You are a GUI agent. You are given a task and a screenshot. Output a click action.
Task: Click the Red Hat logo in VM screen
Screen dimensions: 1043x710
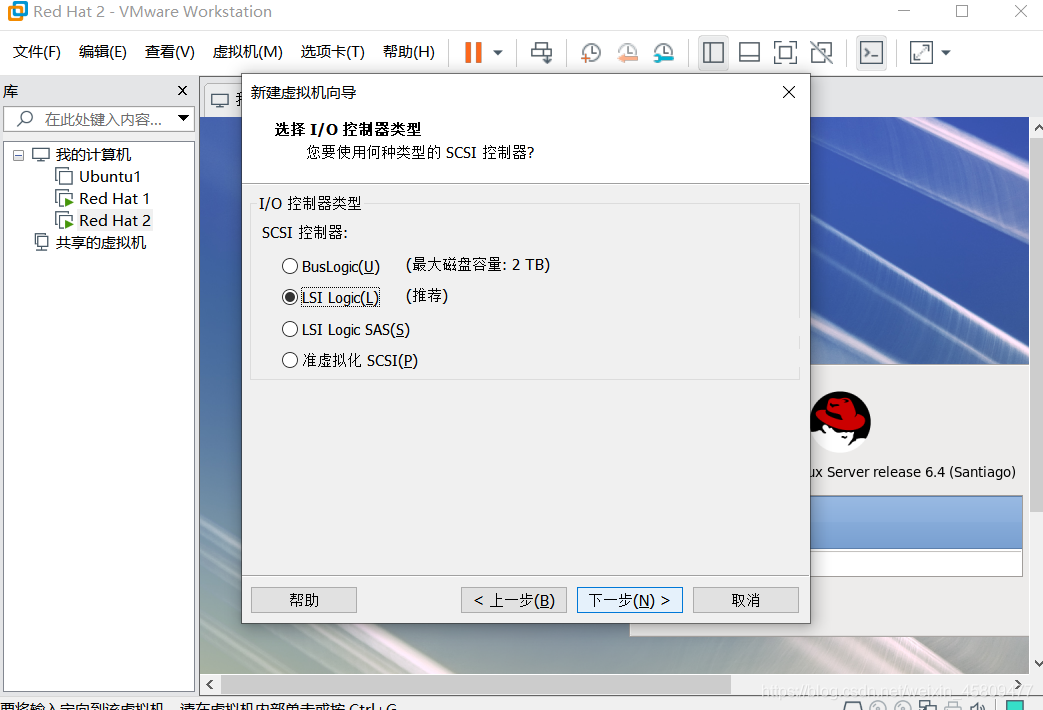tap(840, 422)
